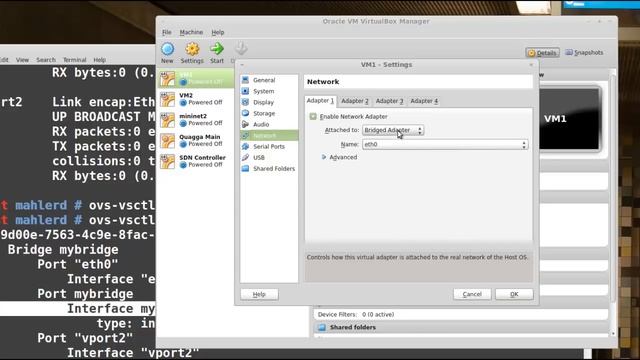Select the VM1 machine icon in list
The width and height of the screenshot is (640, 360).
coord(167,78)
